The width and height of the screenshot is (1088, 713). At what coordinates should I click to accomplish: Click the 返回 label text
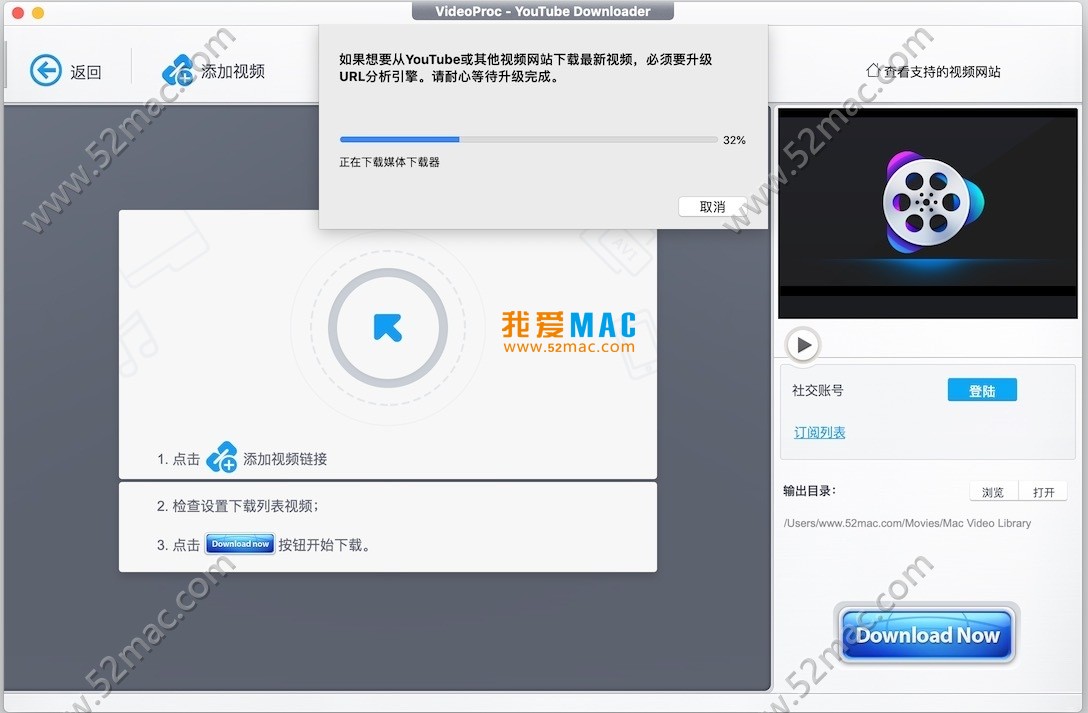(86, 71)
